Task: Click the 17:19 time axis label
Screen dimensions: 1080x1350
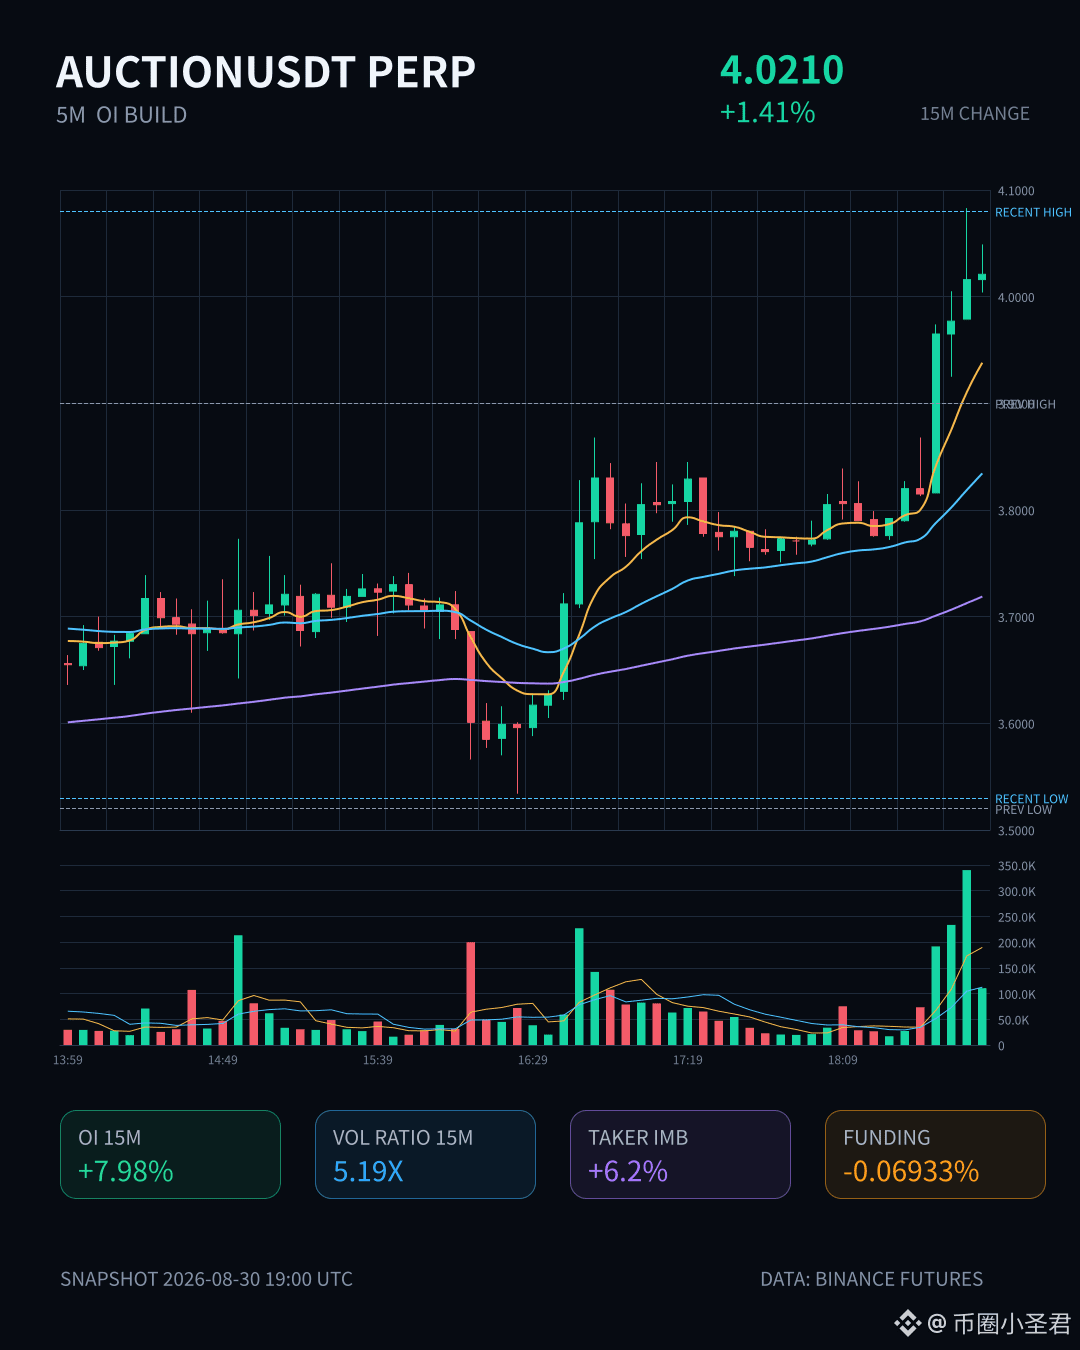Action: point(688,1060)
